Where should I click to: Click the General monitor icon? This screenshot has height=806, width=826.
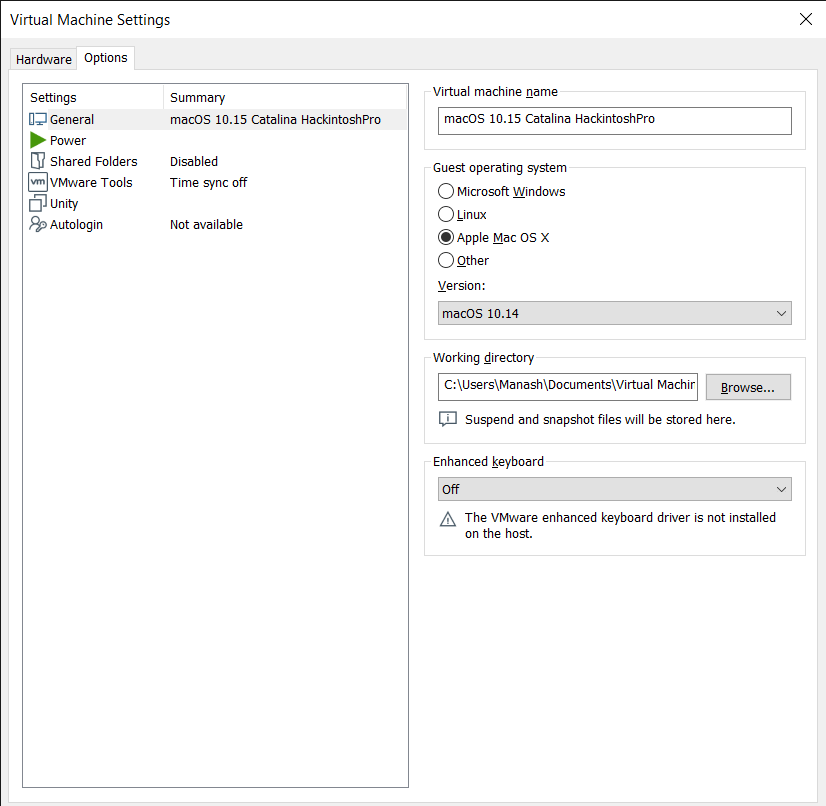pyautogui.click(x=37, y=120)
